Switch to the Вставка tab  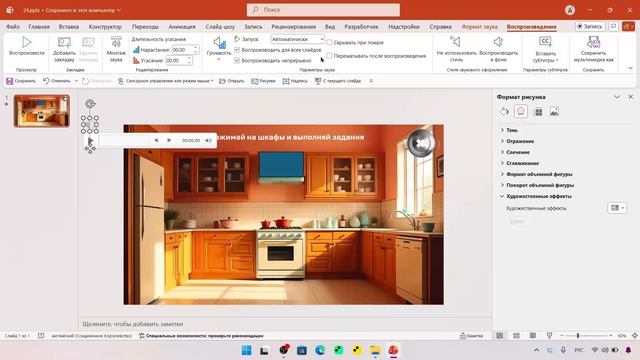[69, 27]
